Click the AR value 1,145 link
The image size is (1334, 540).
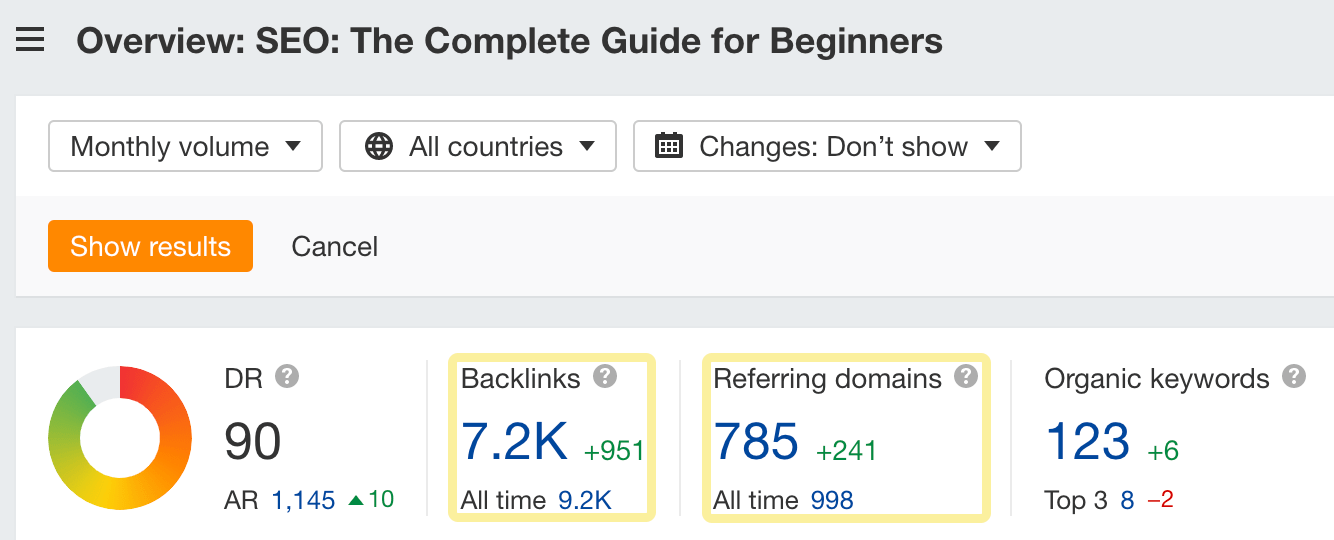click(x=303, y=500)
